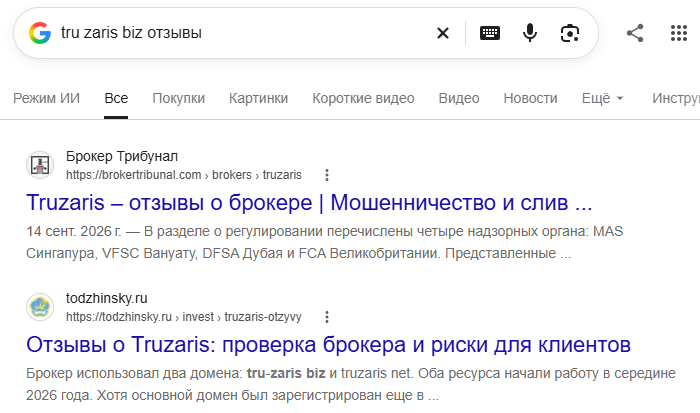Expand the Ещё dropdown menu
Screen dimensions: 700x413
tap(602, 98)
